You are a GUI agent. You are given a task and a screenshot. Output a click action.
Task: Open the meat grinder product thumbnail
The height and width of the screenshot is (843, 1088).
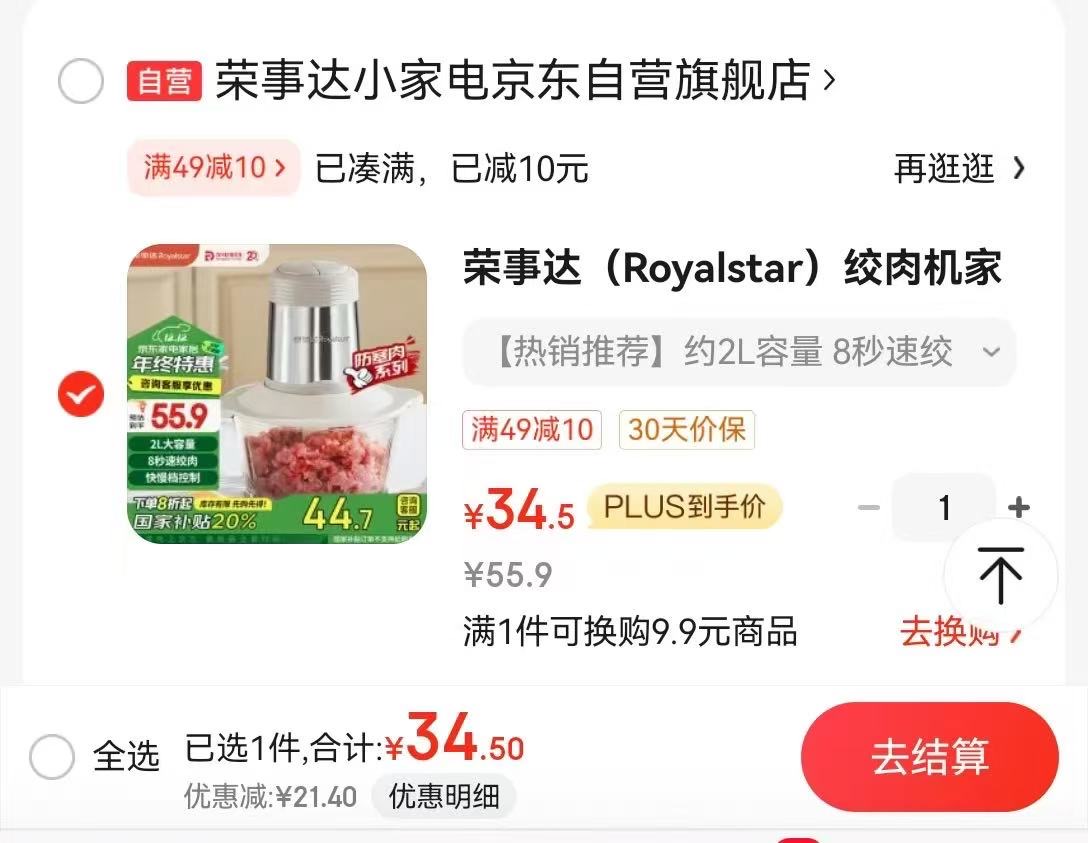[x=277, y=393]
